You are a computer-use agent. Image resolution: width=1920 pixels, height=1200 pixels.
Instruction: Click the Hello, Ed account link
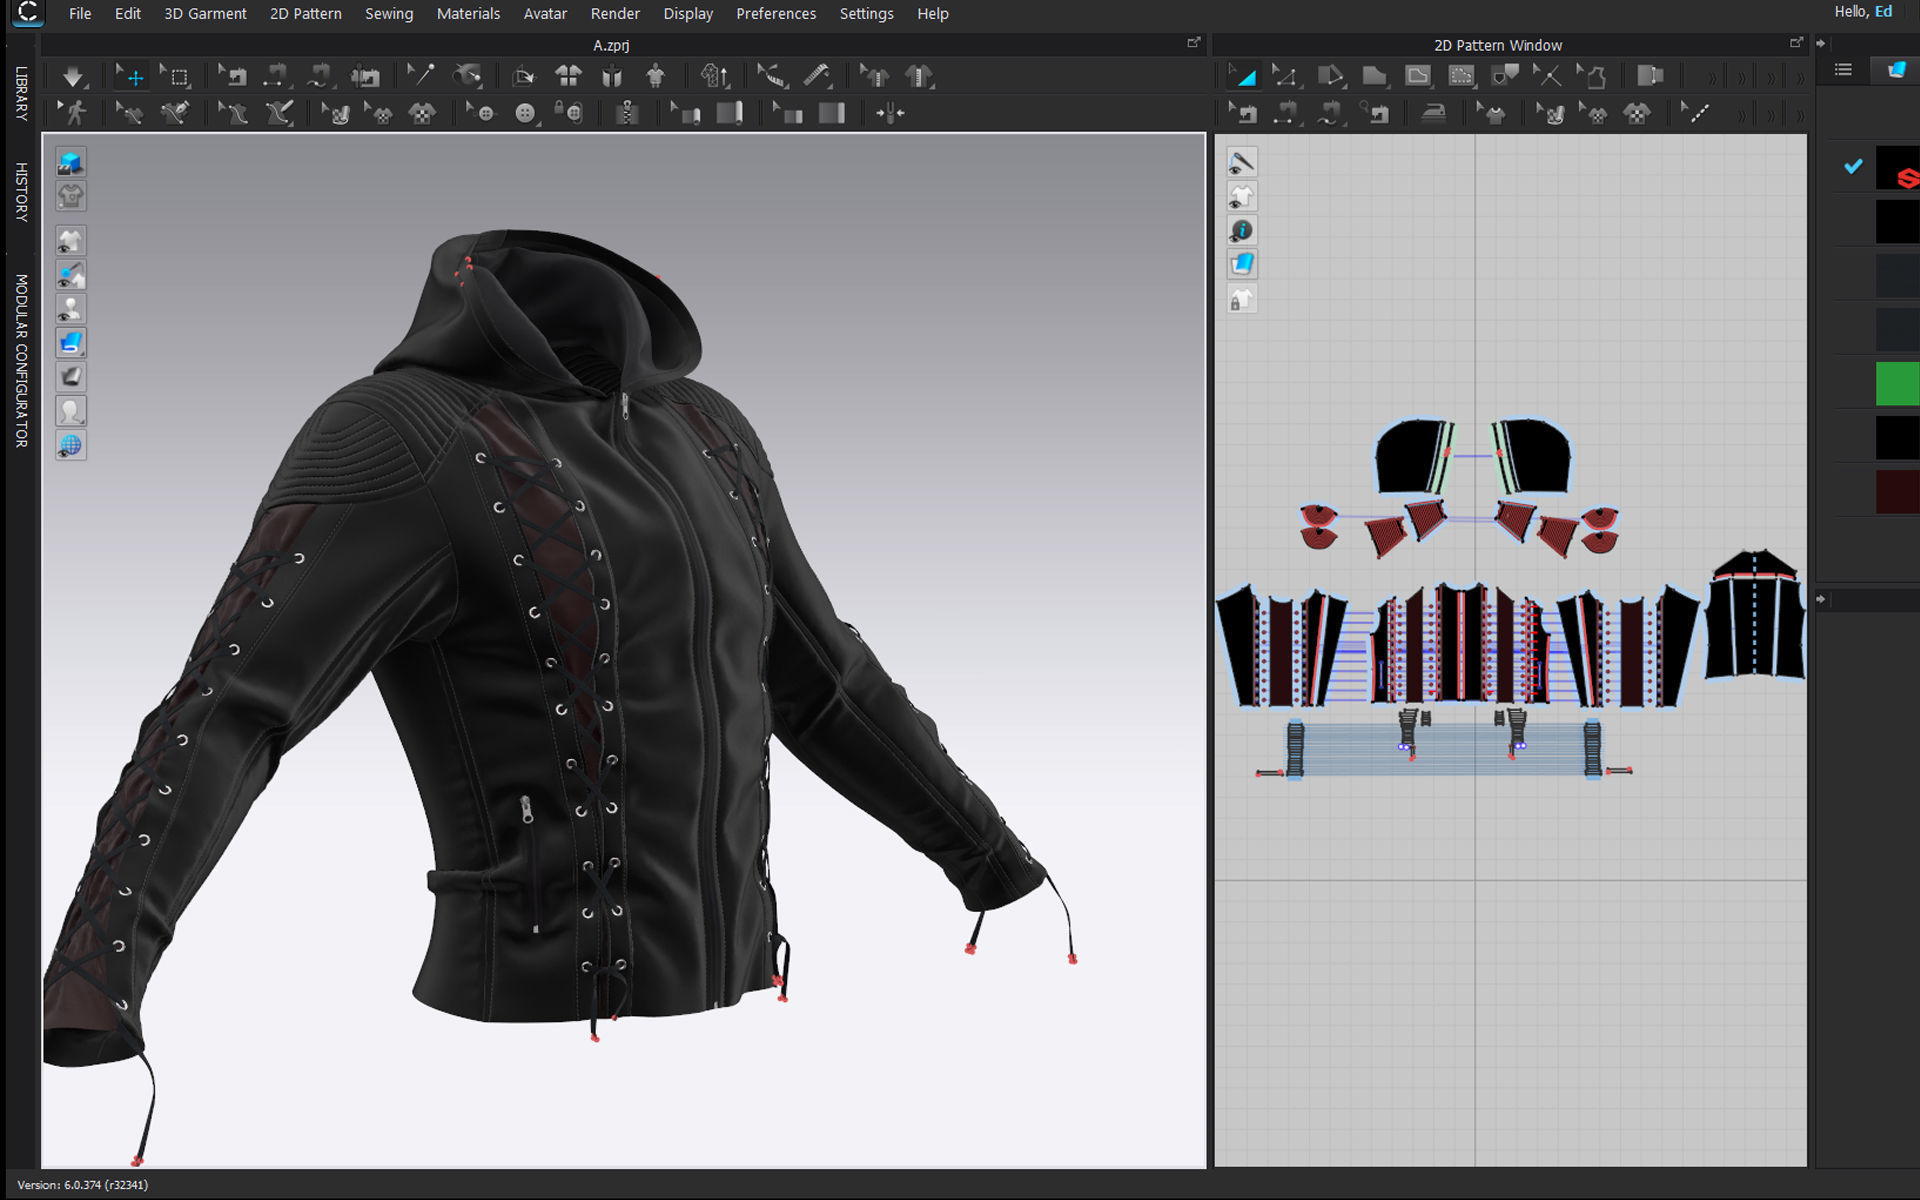1862,12
